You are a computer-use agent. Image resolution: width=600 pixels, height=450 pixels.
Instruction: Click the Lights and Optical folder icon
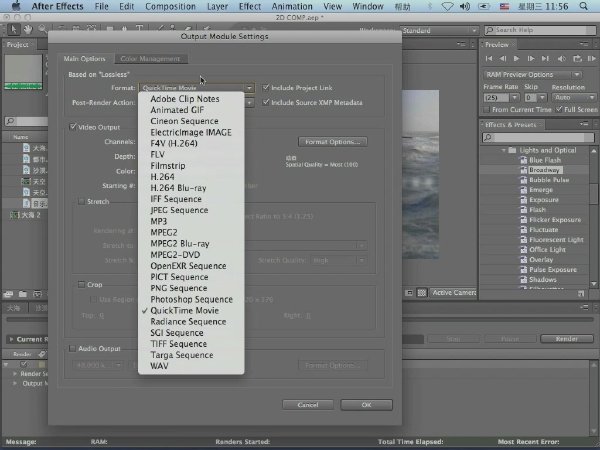pos(512,150)
